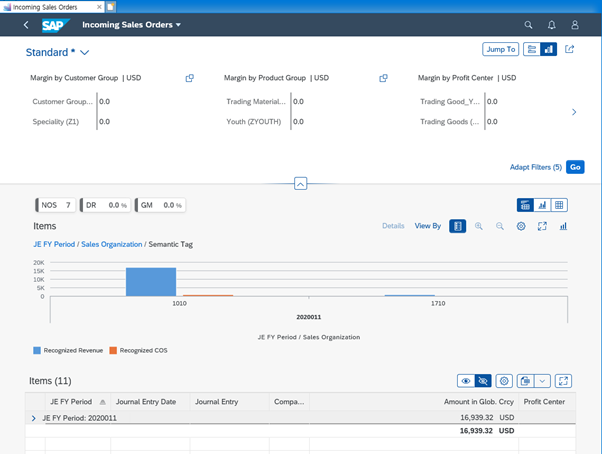Collapse the filter header area

coord(300,183)
